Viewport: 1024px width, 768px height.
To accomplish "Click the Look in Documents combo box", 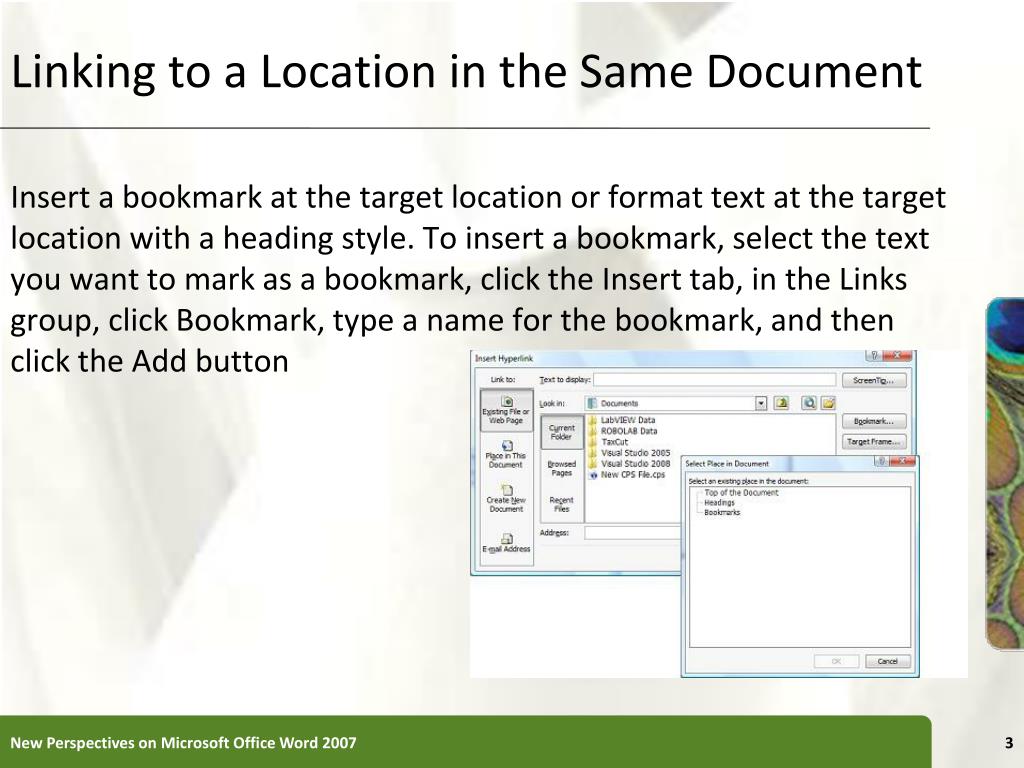I will click(x=677, y=404).
